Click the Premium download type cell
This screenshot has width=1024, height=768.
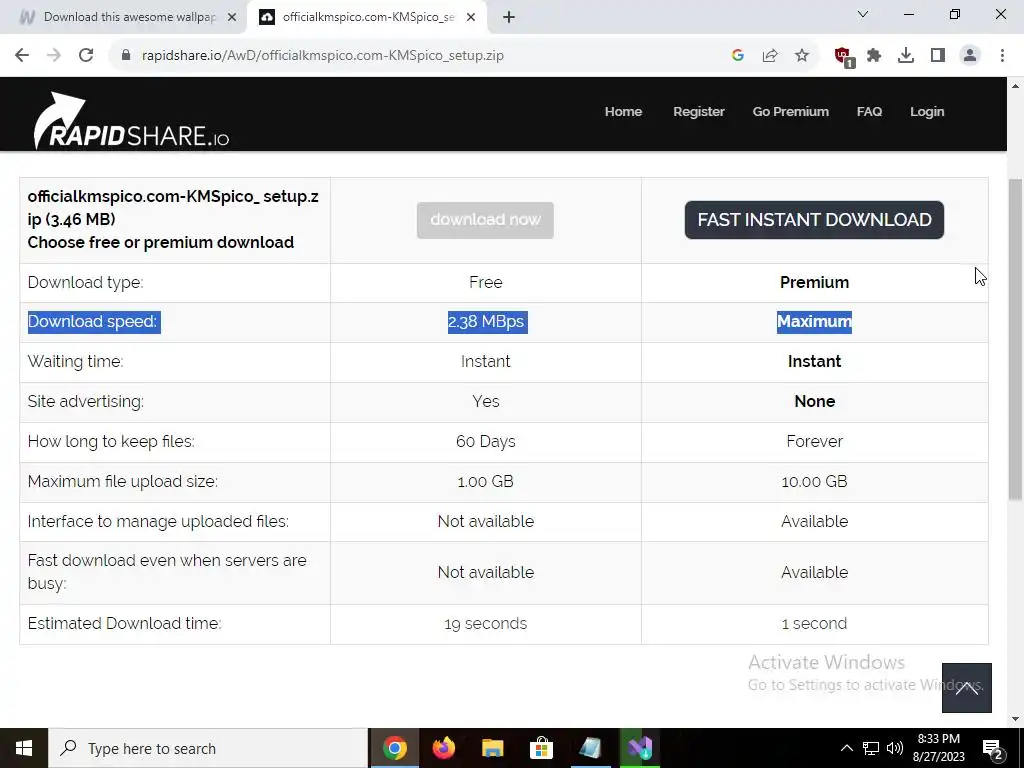point(814,282)
